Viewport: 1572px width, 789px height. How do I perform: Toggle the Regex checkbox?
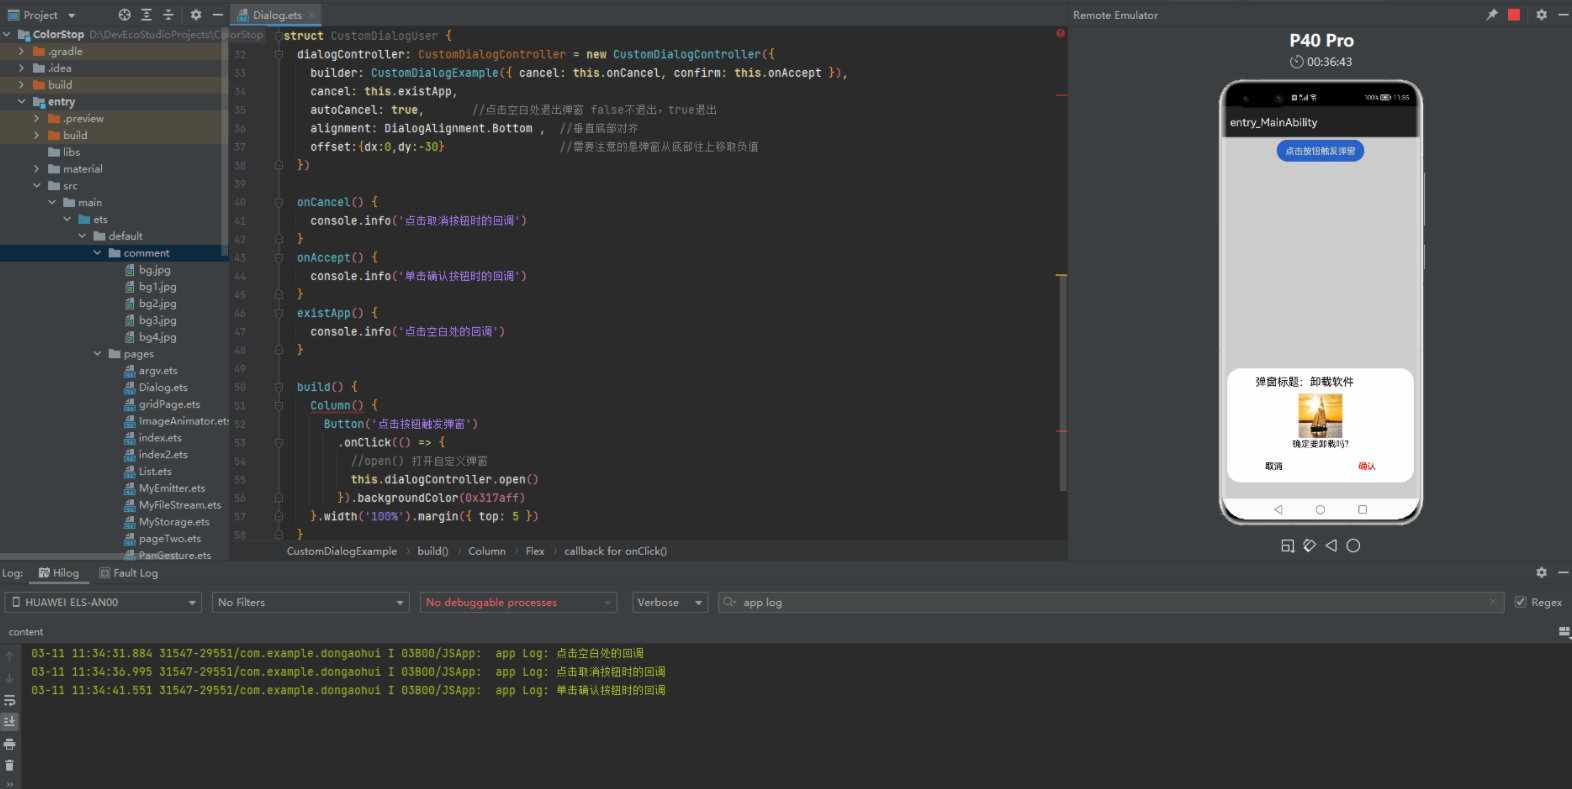(x=1520, y=602)
